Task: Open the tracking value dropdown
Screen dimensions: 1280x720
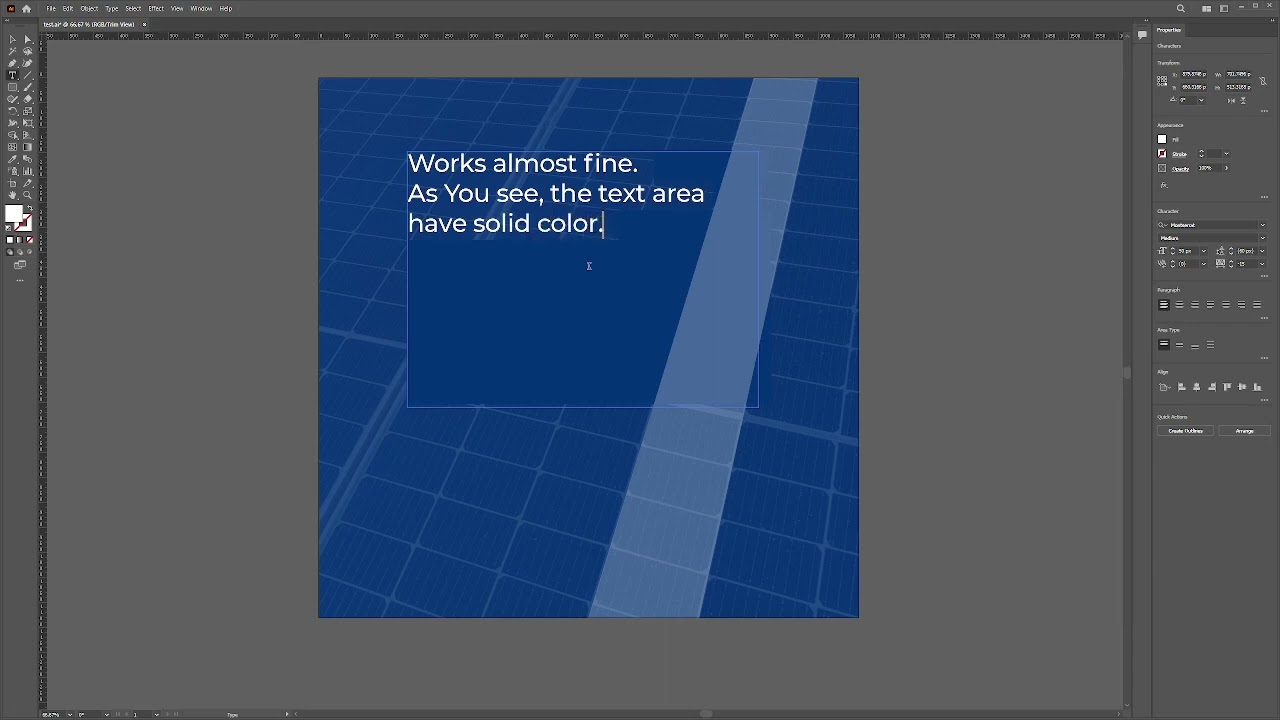Action: (x=1262, y=264)
